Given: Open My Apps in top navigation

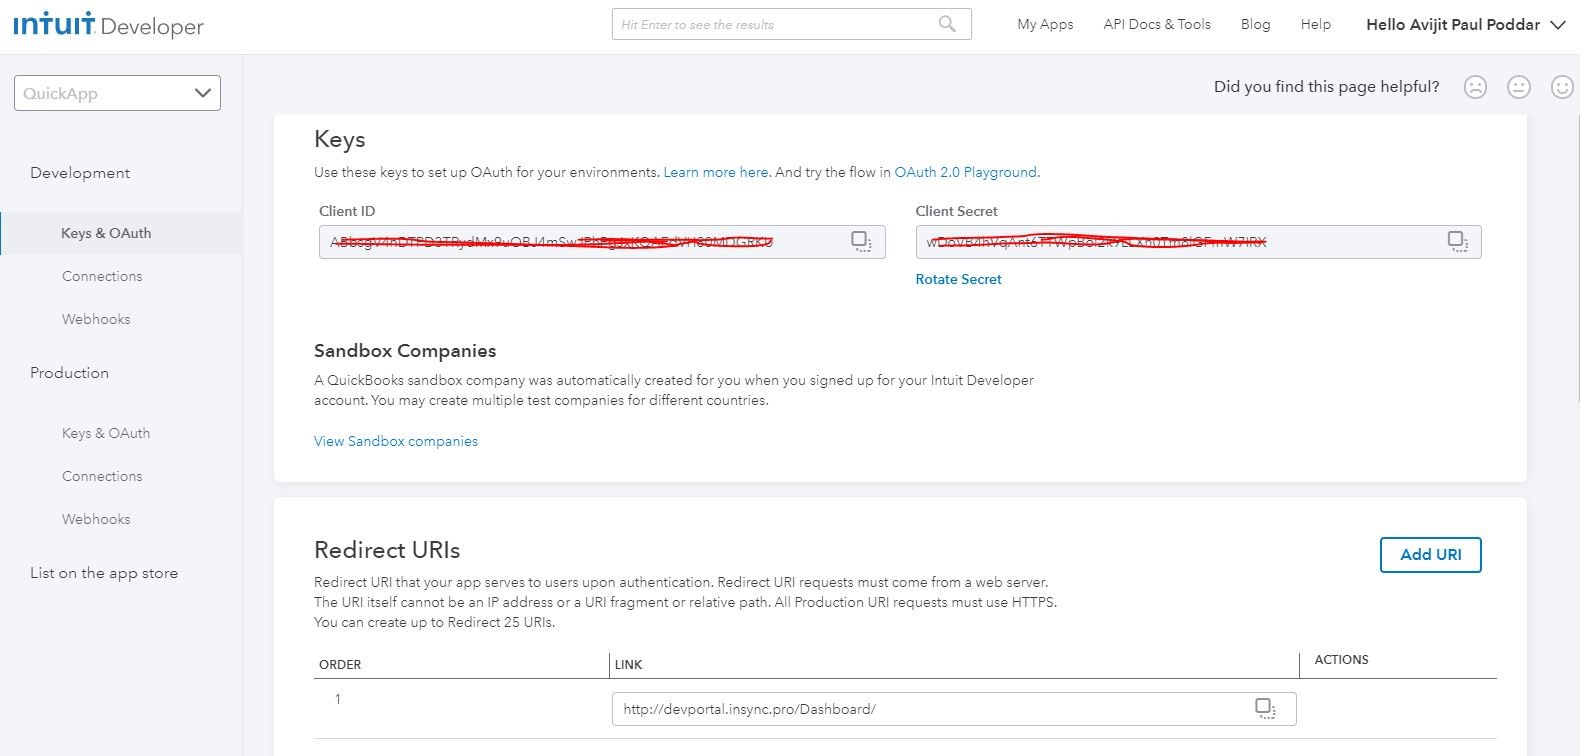Looking at the screenshot, I should [x=1045, y=24].
